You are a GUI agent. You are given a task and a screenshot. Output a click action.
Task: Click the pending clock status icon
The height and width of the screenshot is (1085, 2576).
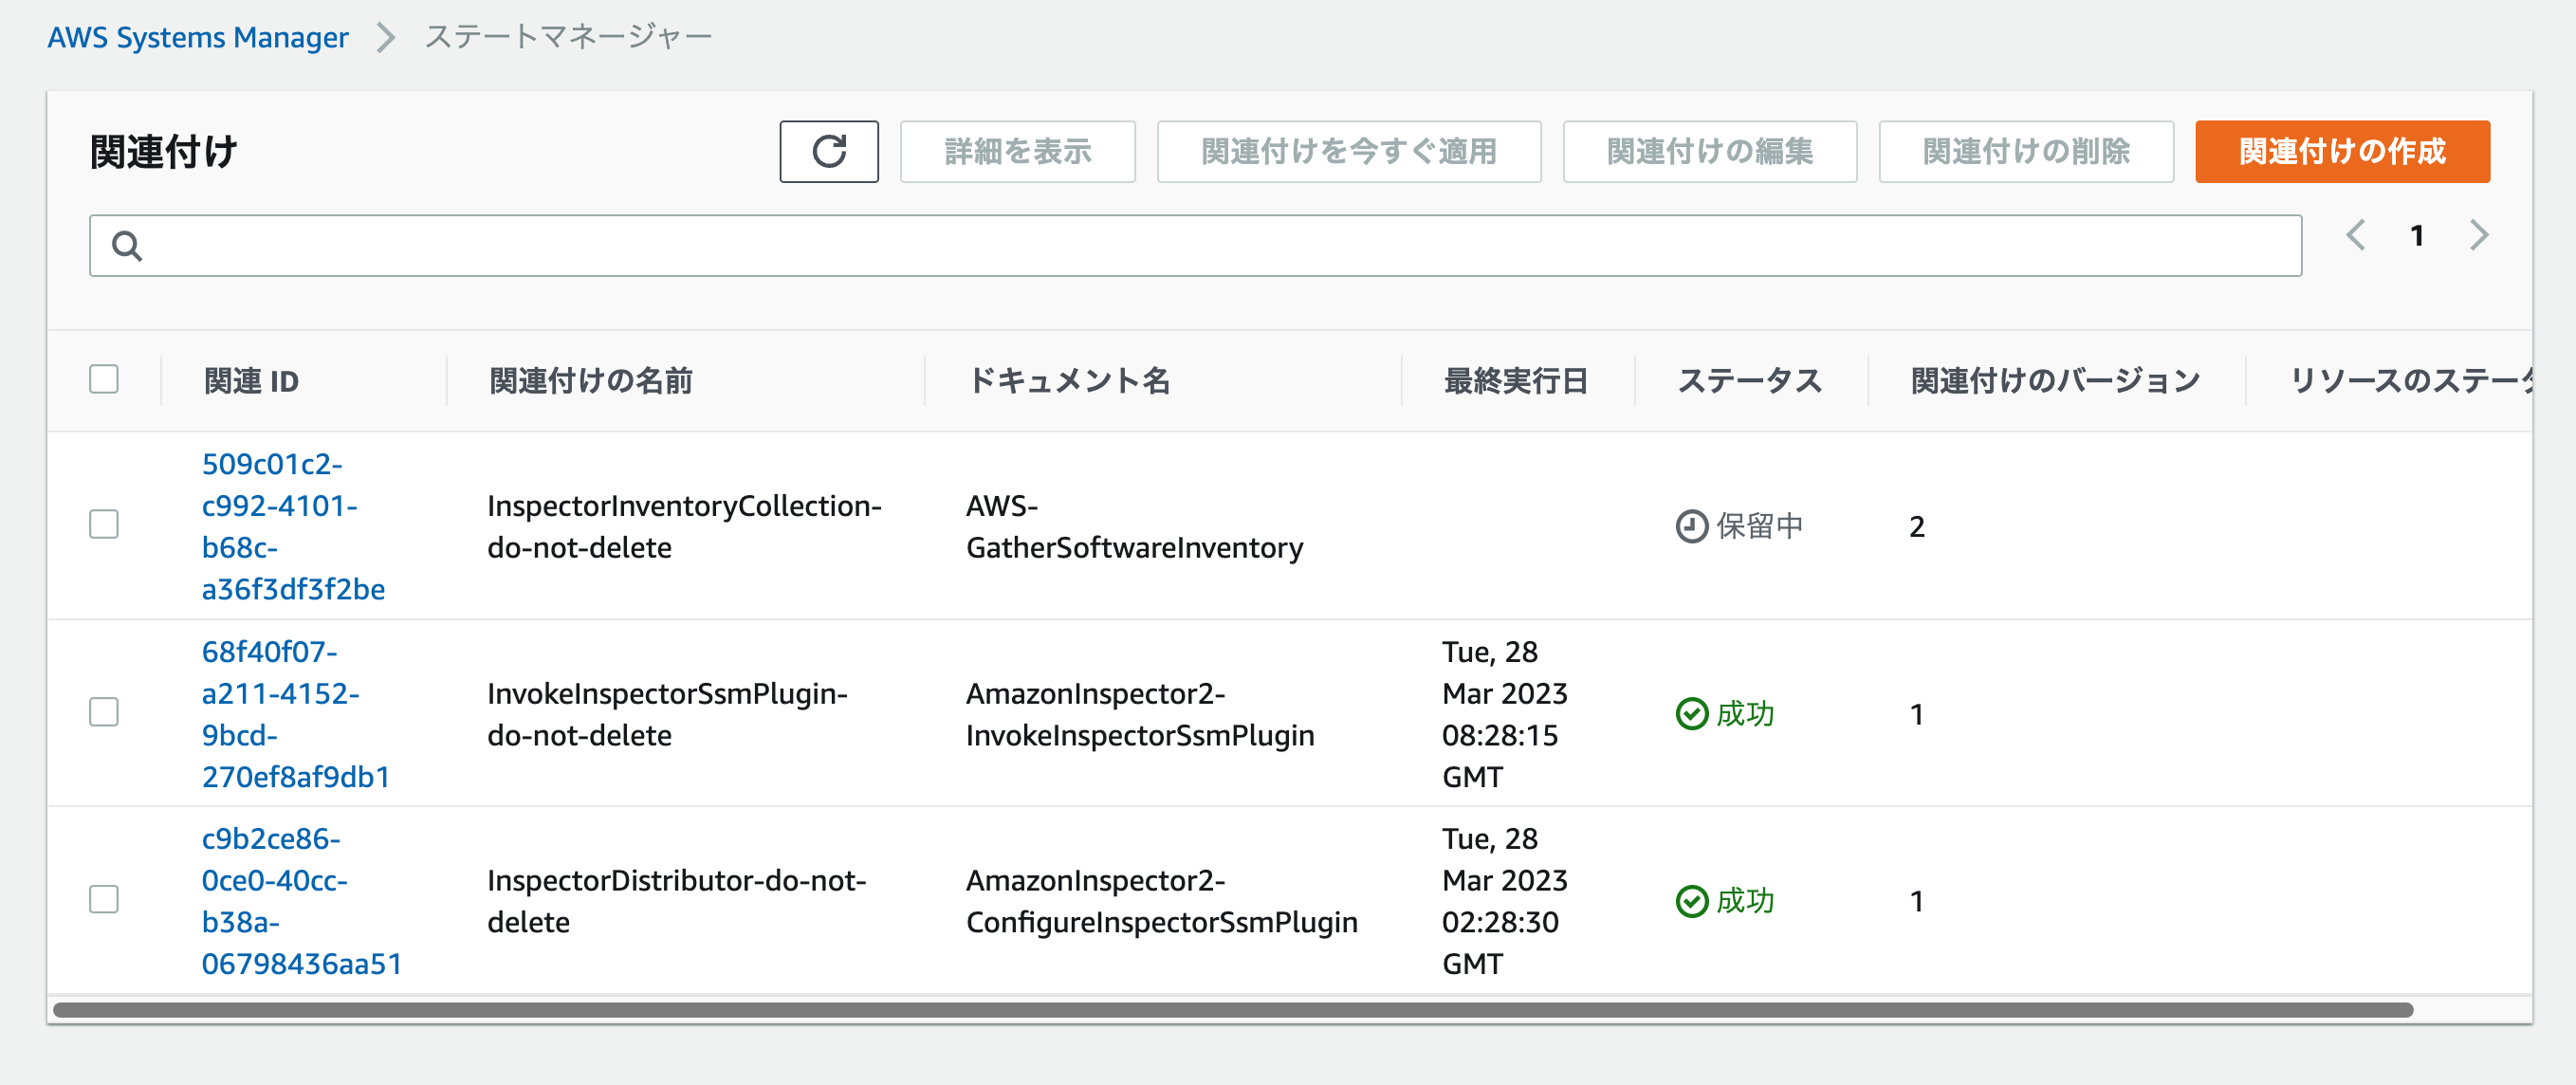[1691, 526]
